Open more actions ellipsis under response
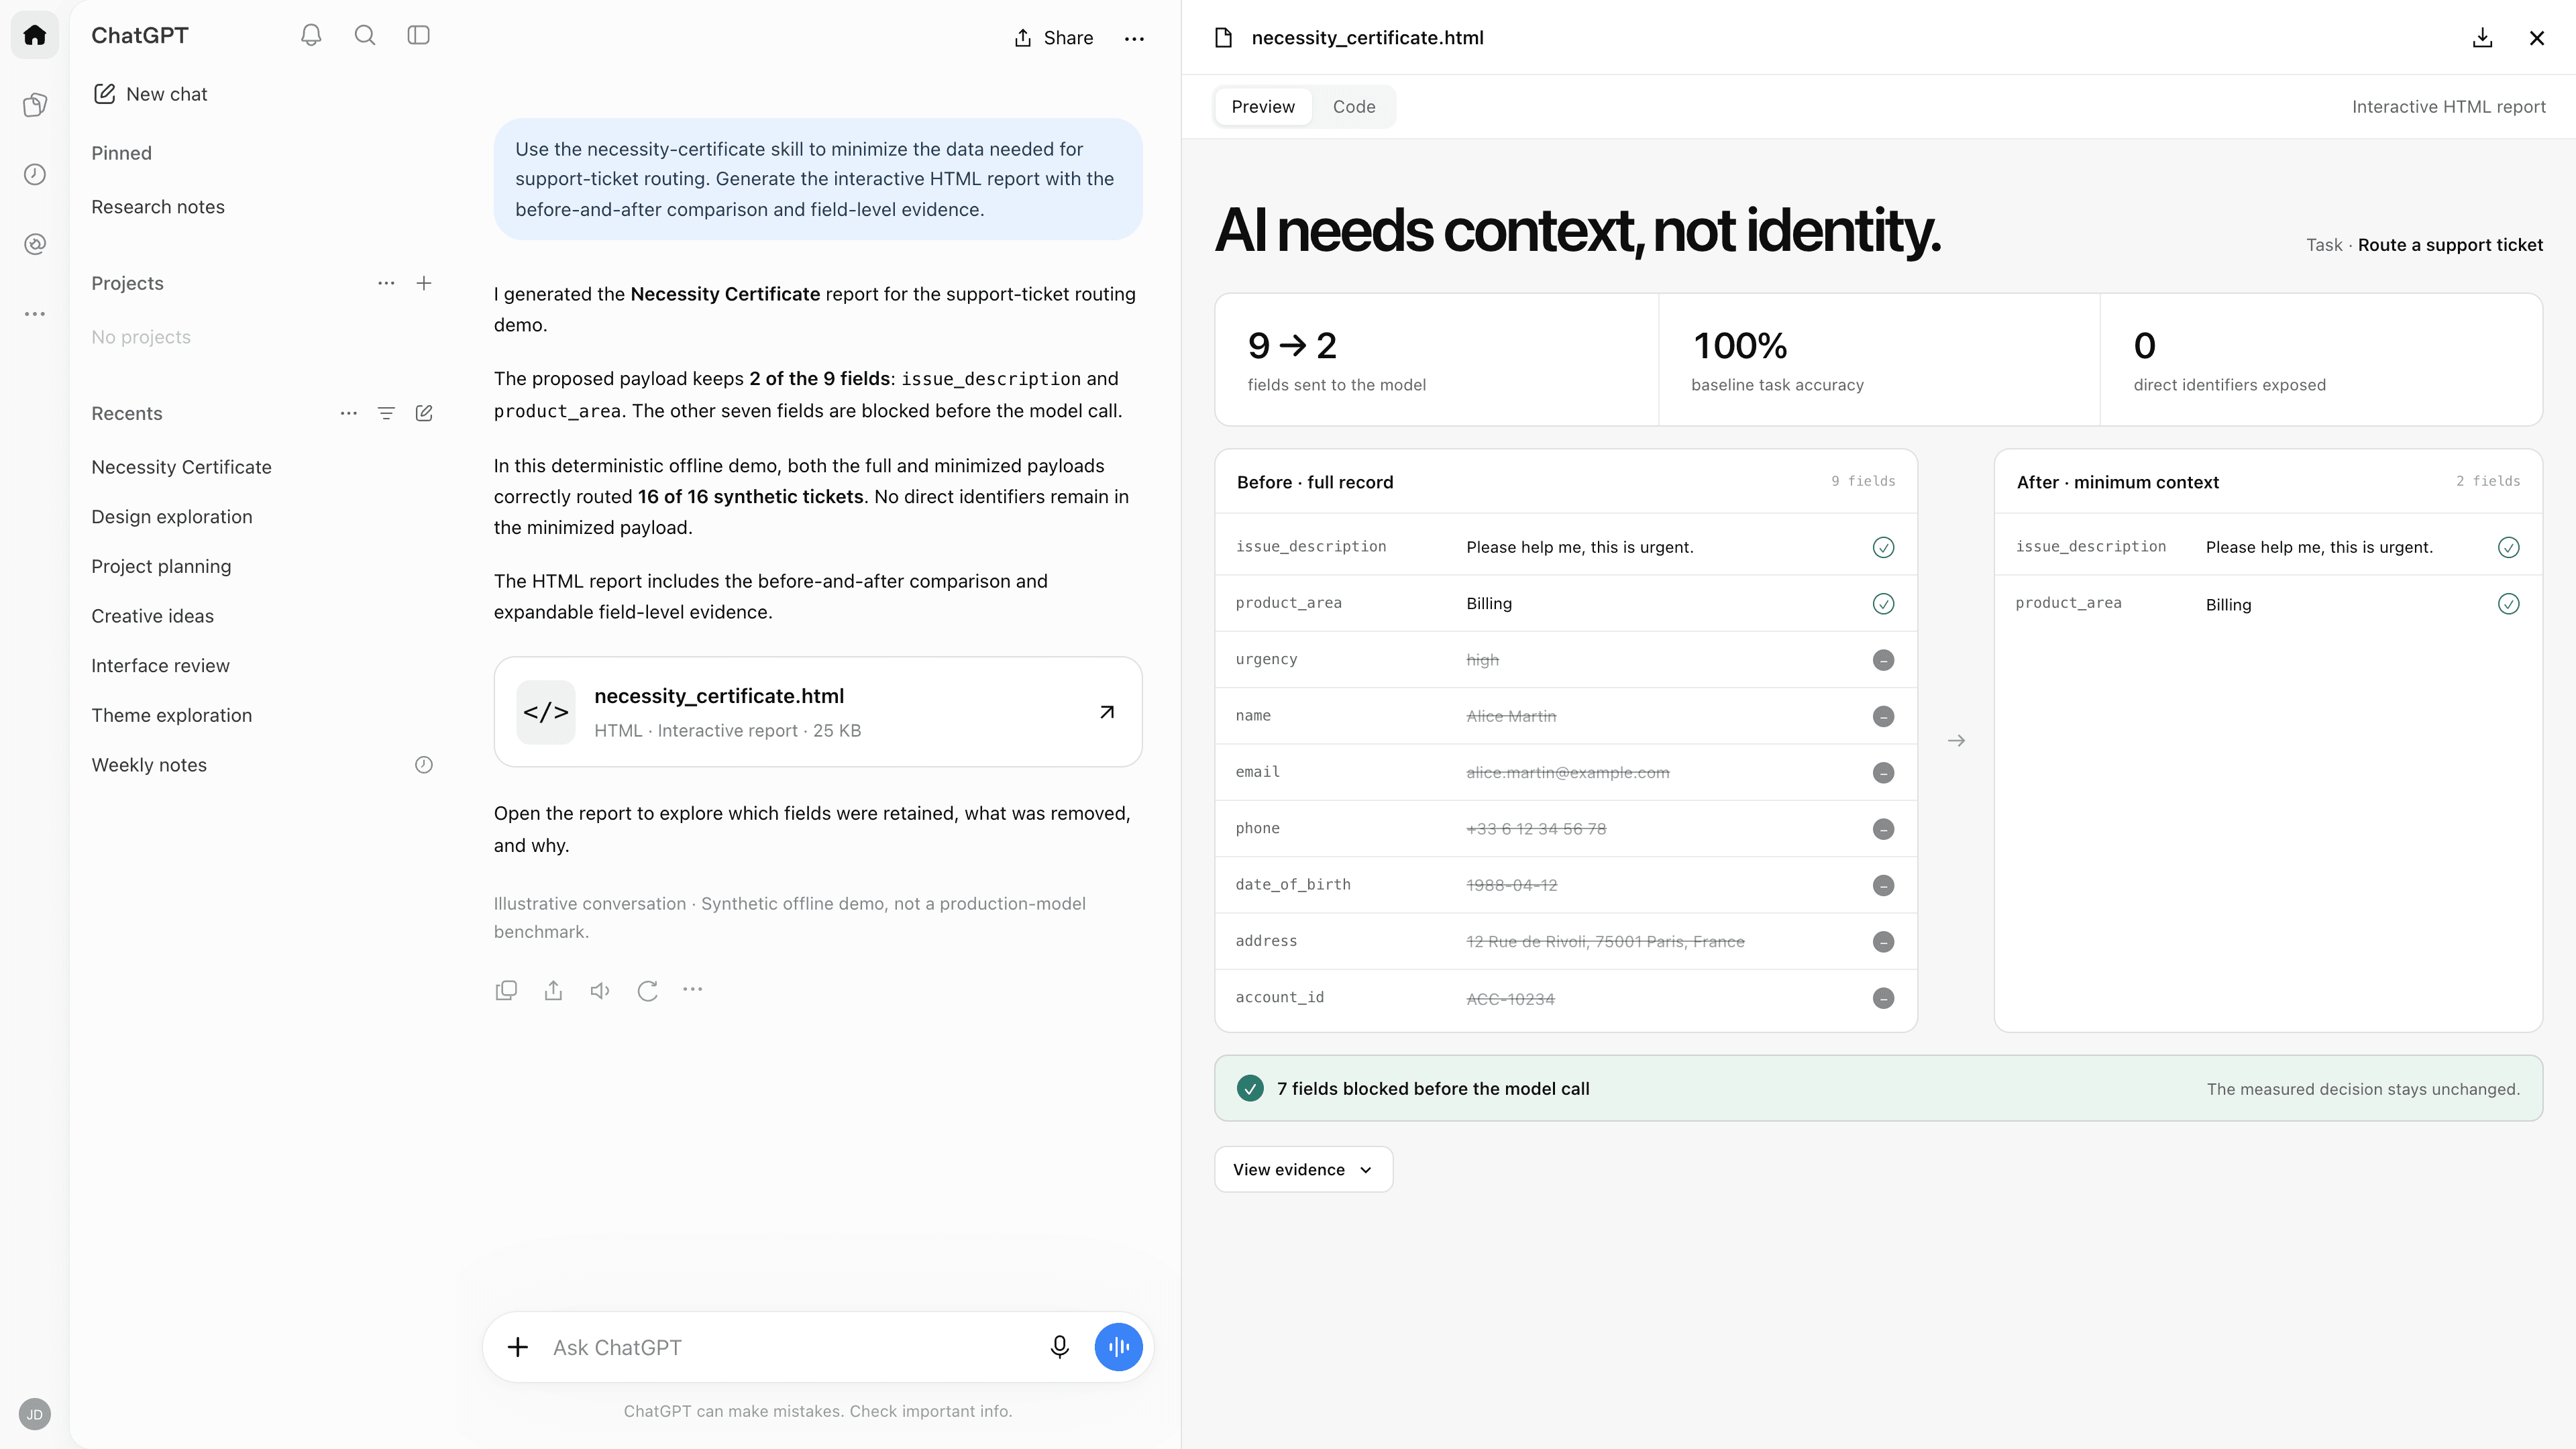Viewport: 2576px width, 1449px height. 693,990
